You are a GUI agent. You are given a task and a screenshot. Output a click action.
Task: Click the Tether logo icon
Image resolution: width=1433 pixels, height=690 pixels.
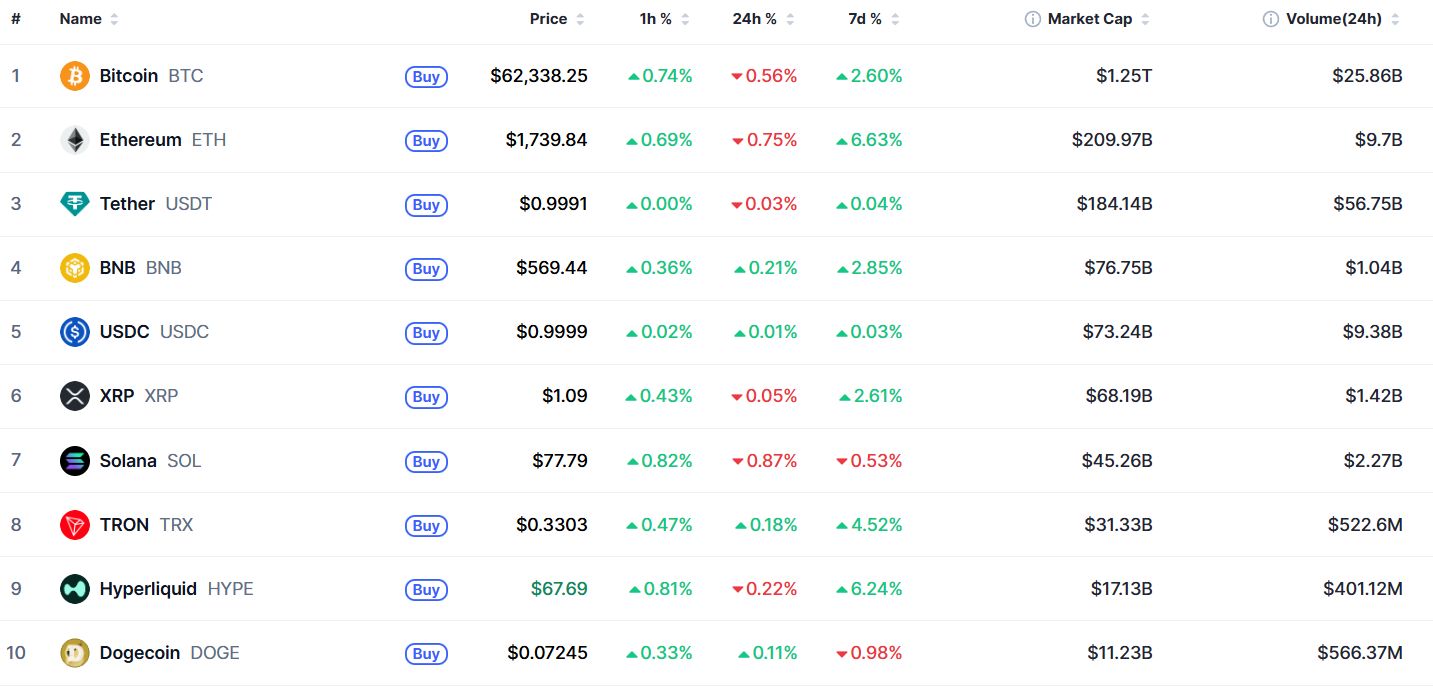click(x=75, y=204)
